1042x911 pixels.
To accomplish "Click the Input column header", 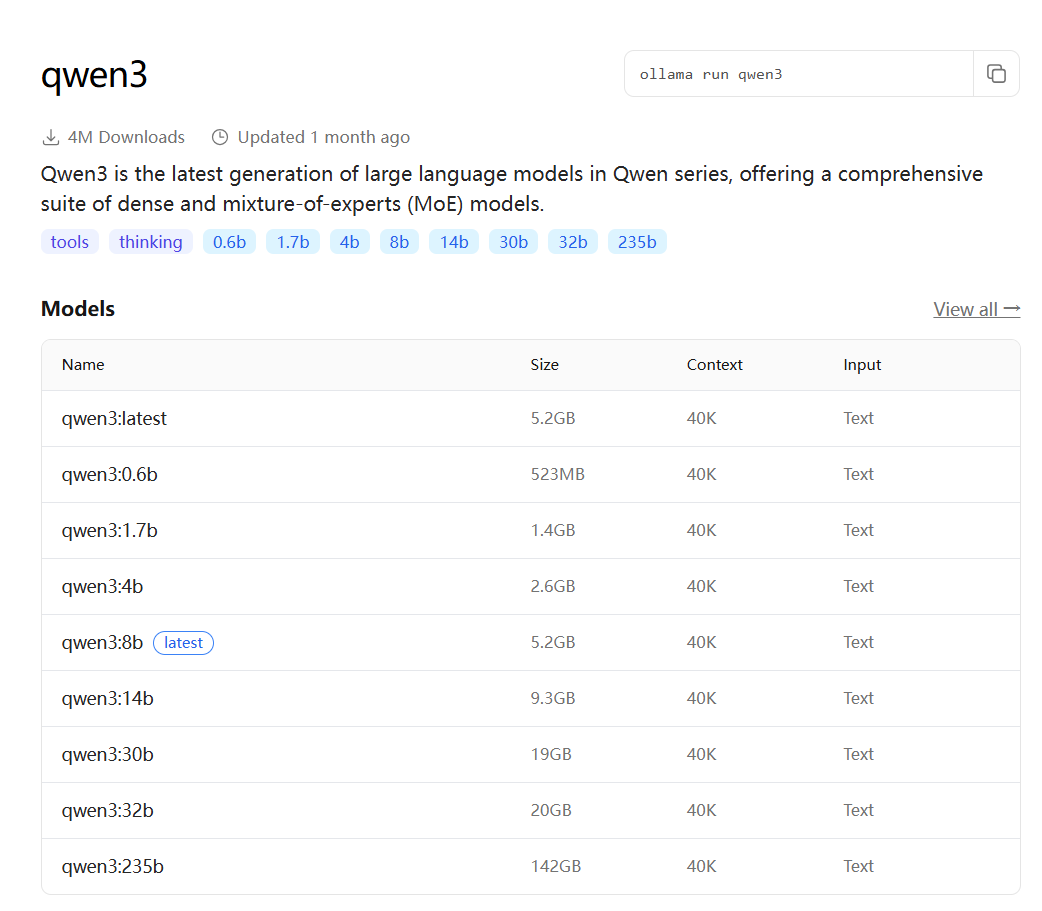I will [862, 365].
